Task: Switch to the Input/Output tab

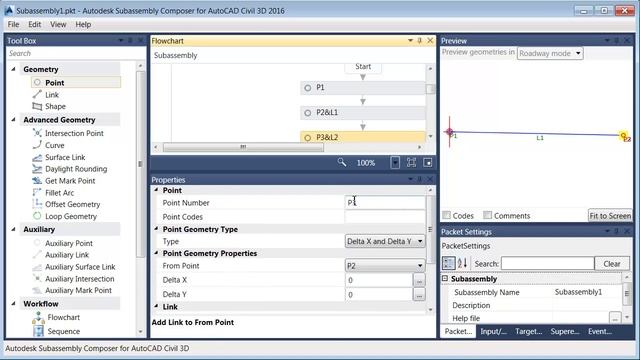Action: pyautogui.click(x=493, y=331)
